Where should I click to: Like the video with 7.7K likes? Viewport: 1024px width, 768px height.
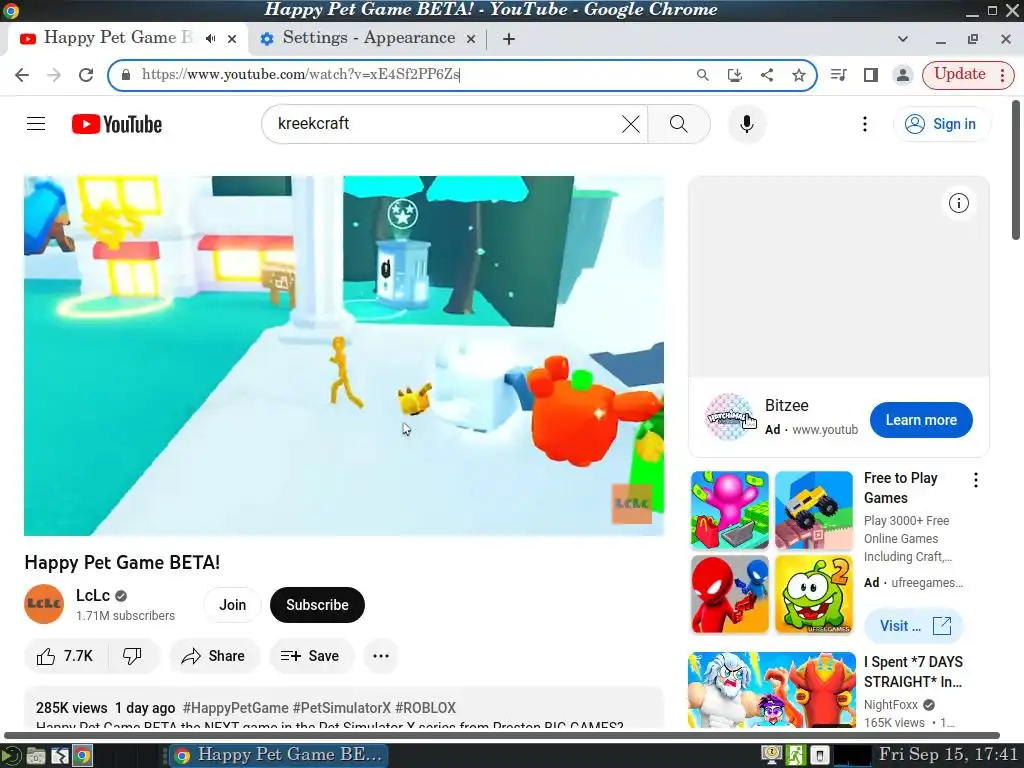click(x=65, y=656)
